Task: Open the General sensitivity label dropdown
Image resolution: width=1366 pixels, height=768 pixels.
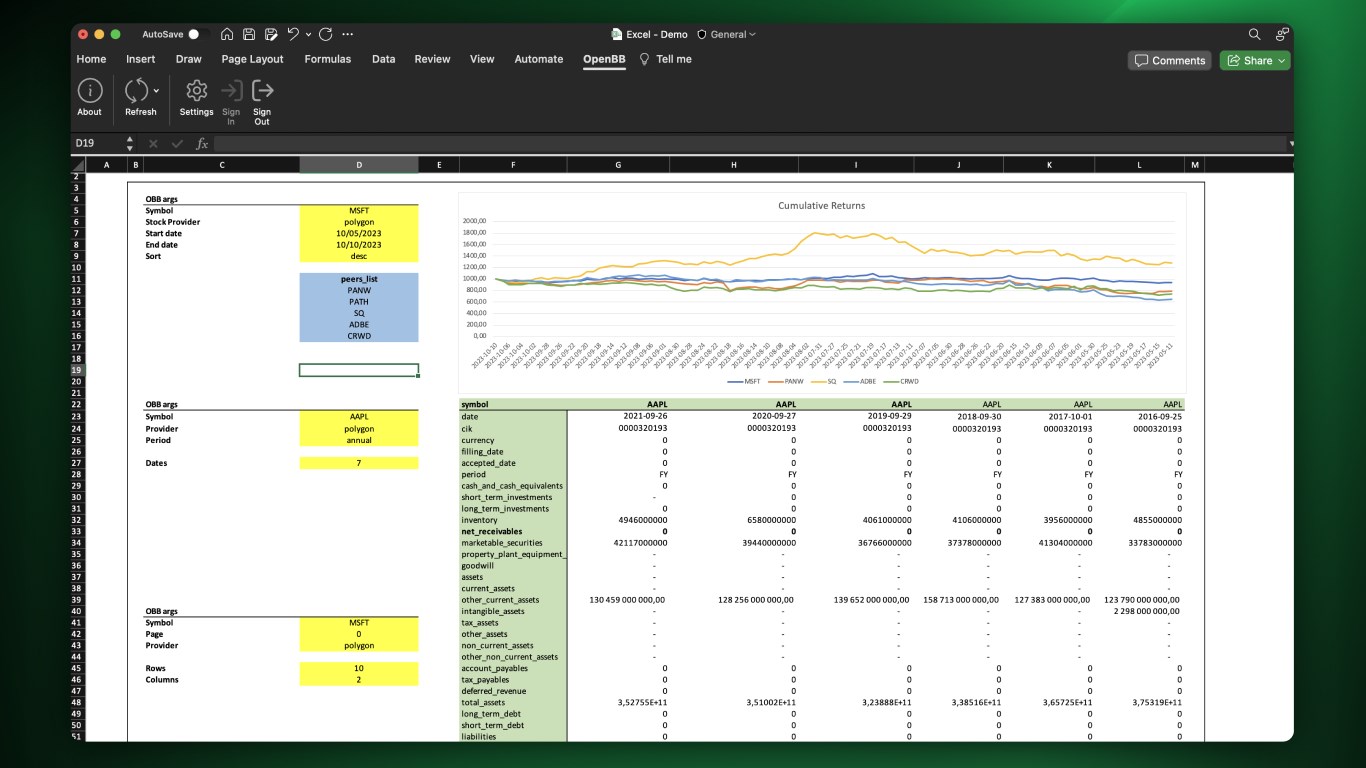Action: point(727,34)
